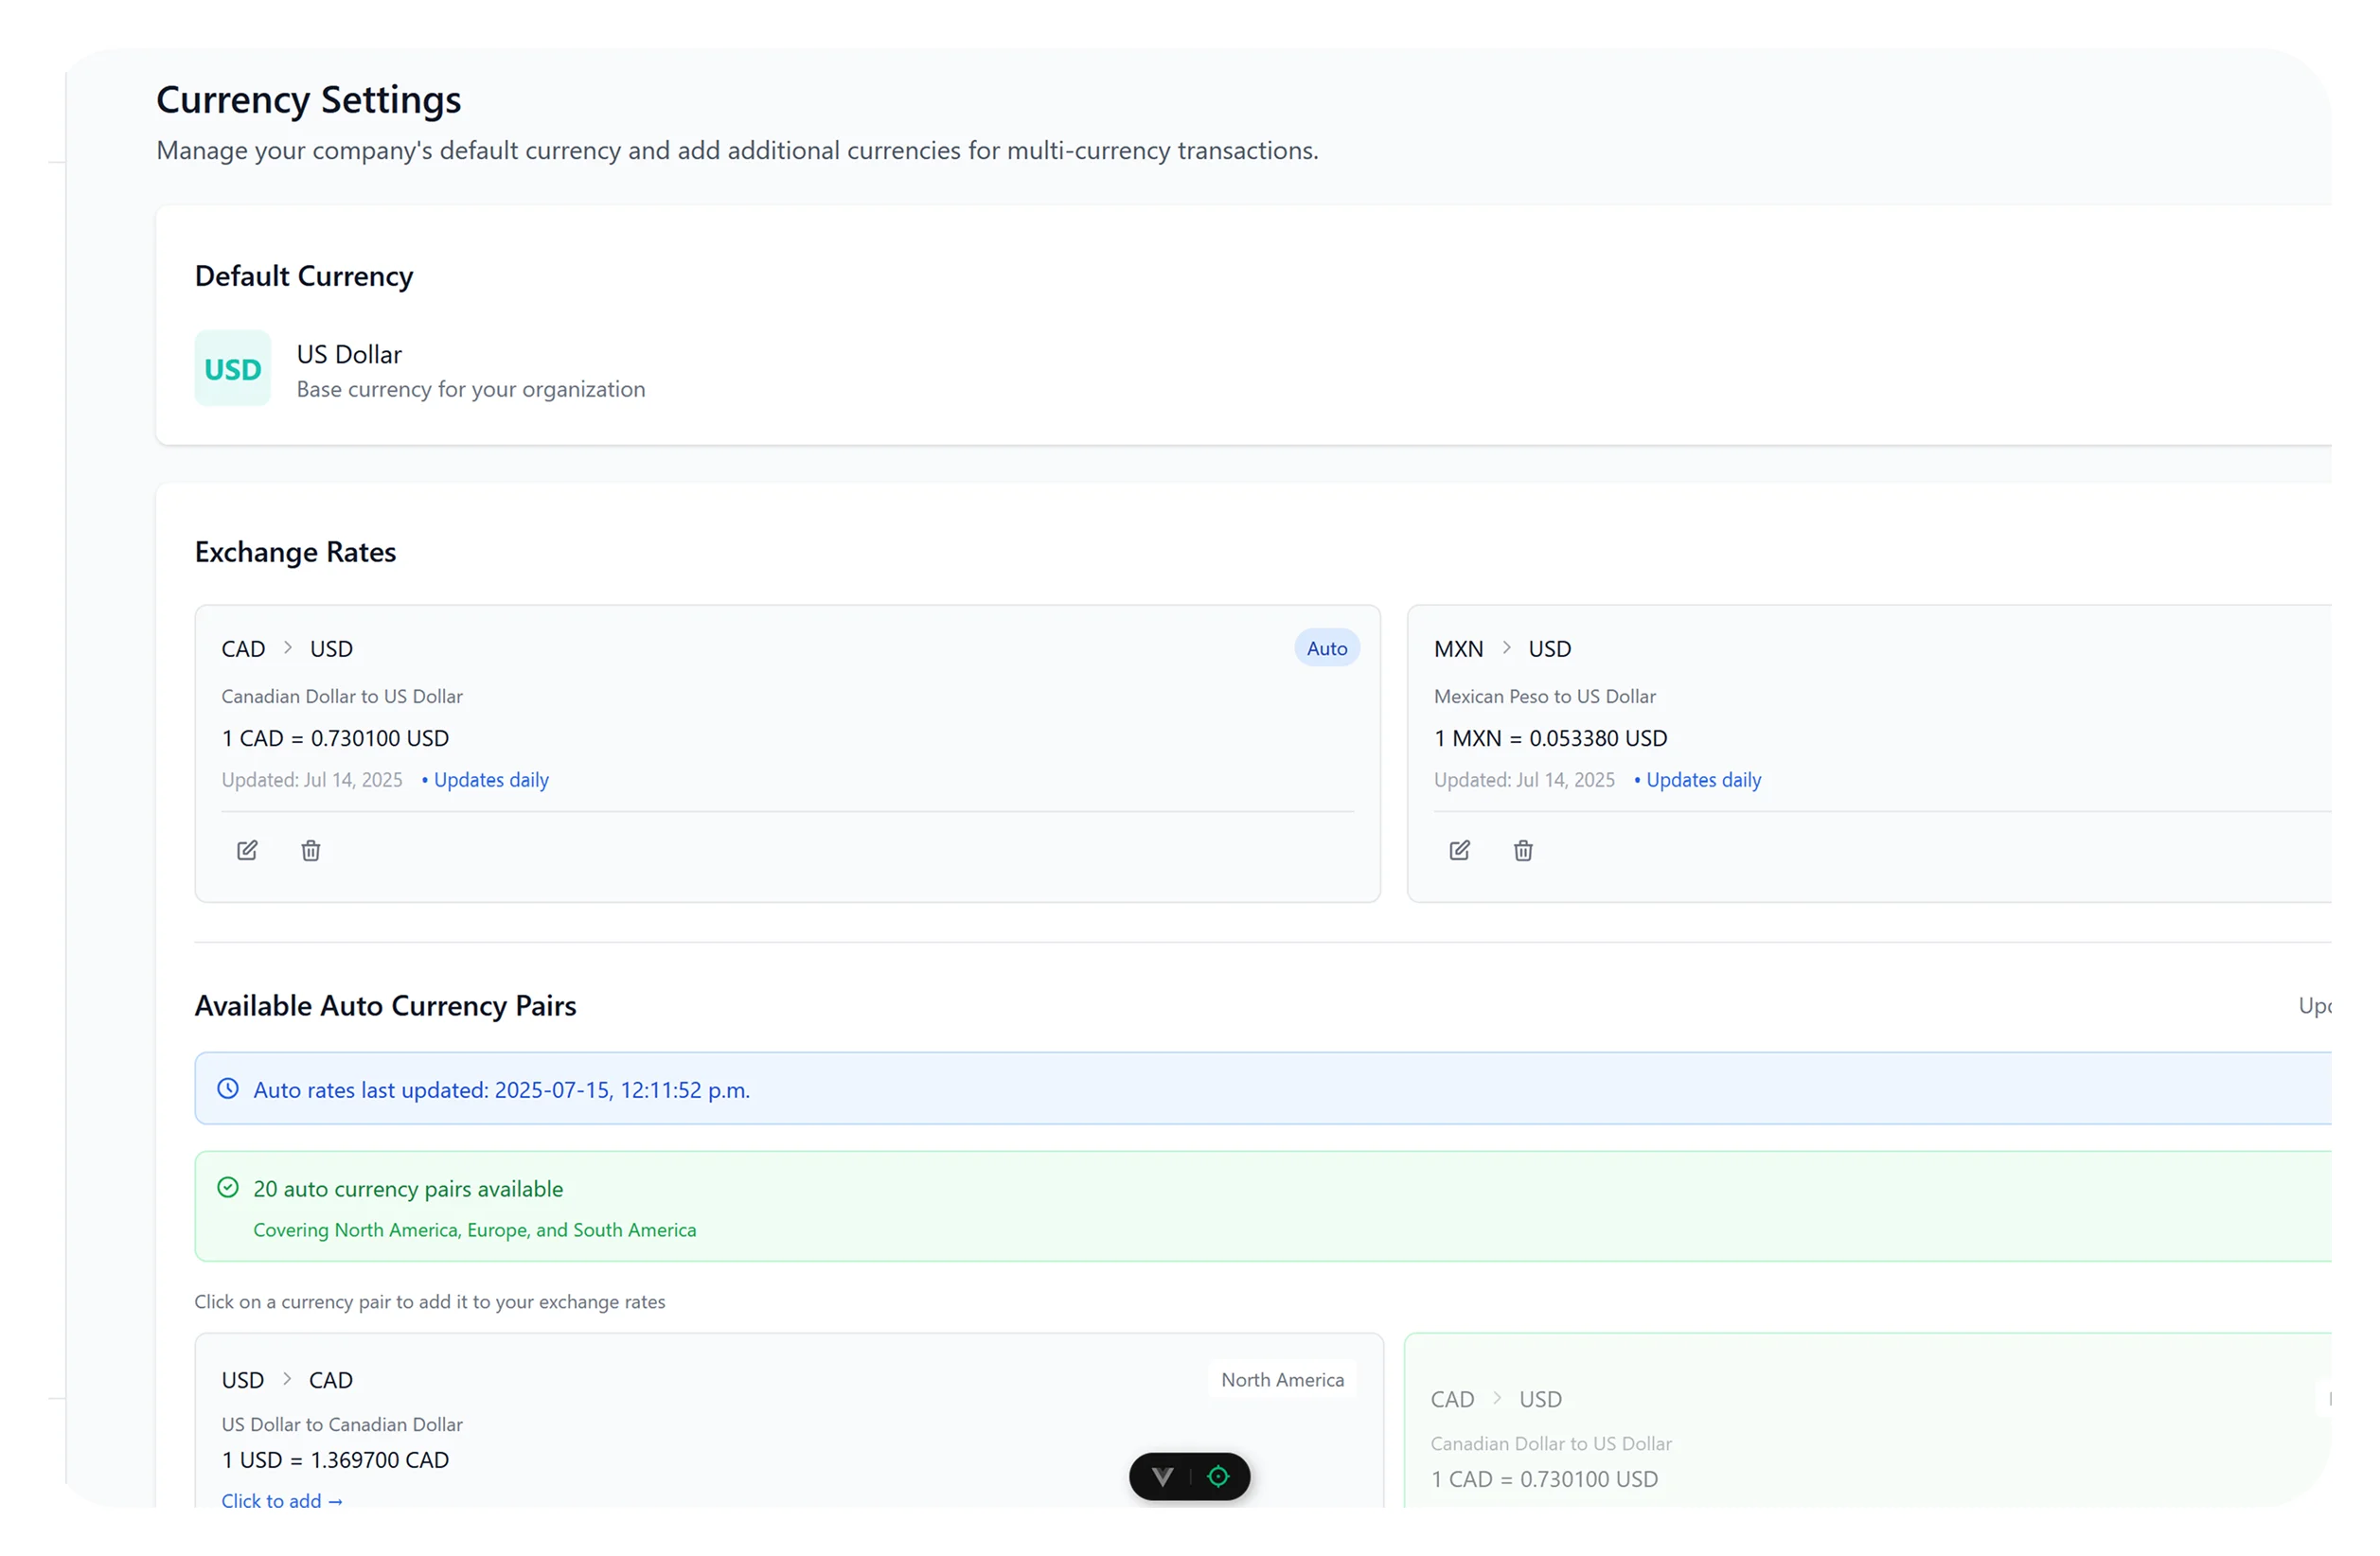Click the clock icon beside auto rates updated

point(228,1088)
